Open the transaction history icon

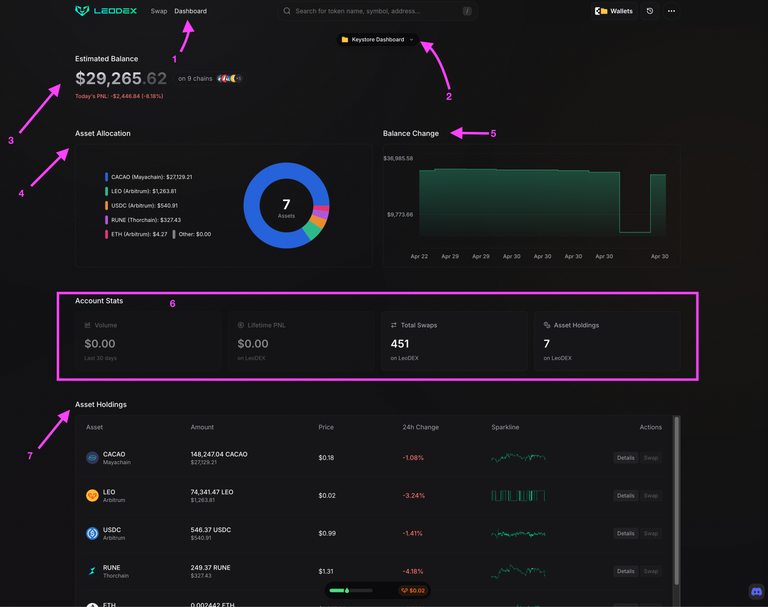(650, 11)
